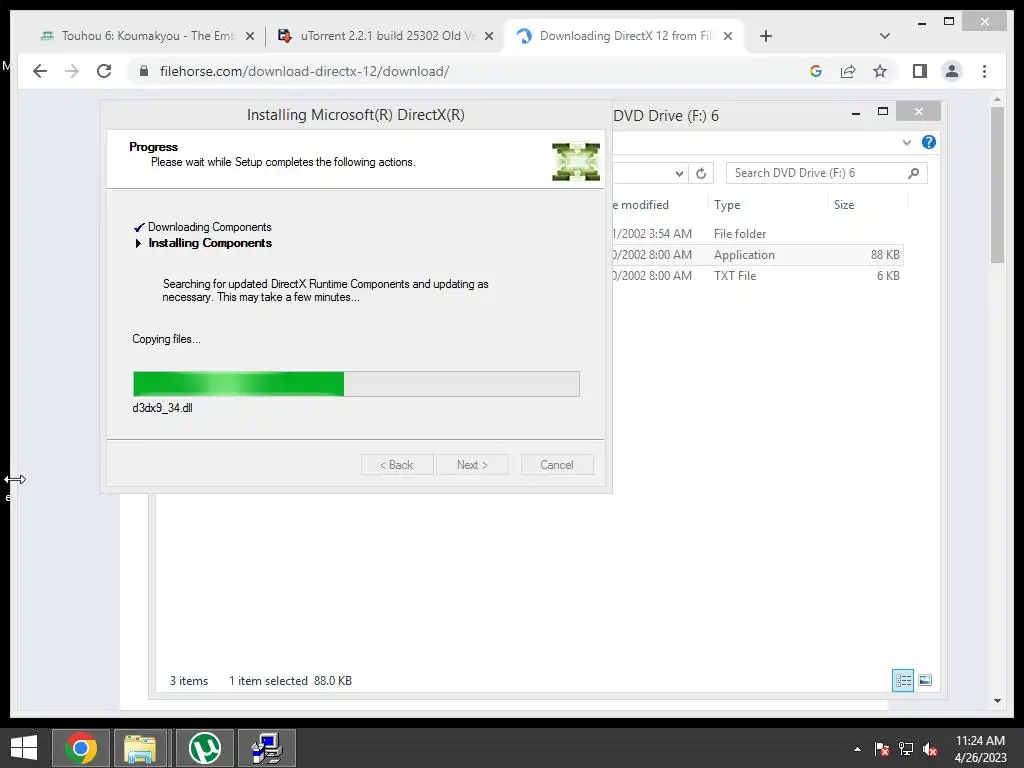This screenshot has width=1024, height=768.
Task: Open the Windows Start button
Action: 24,748
